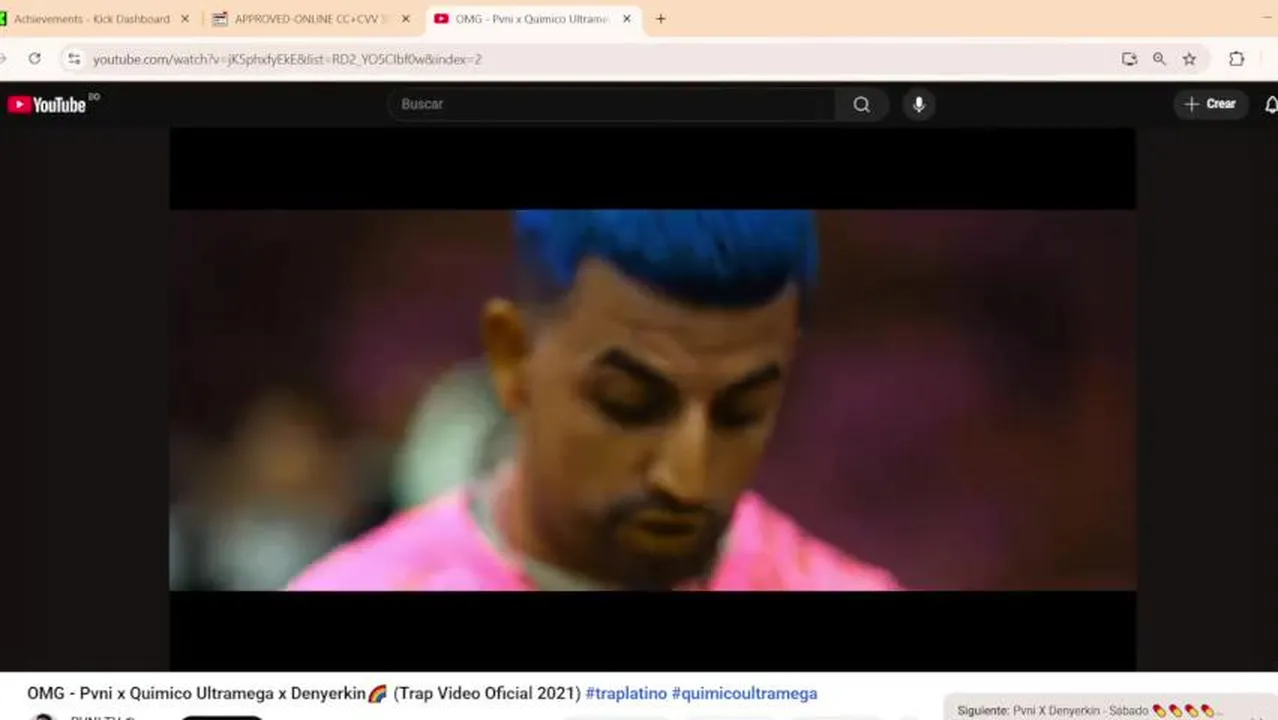Open the #quimicoultramega hashtag link
The image size is (1278, 720).
pyautogui.click(x=744, y=693)
